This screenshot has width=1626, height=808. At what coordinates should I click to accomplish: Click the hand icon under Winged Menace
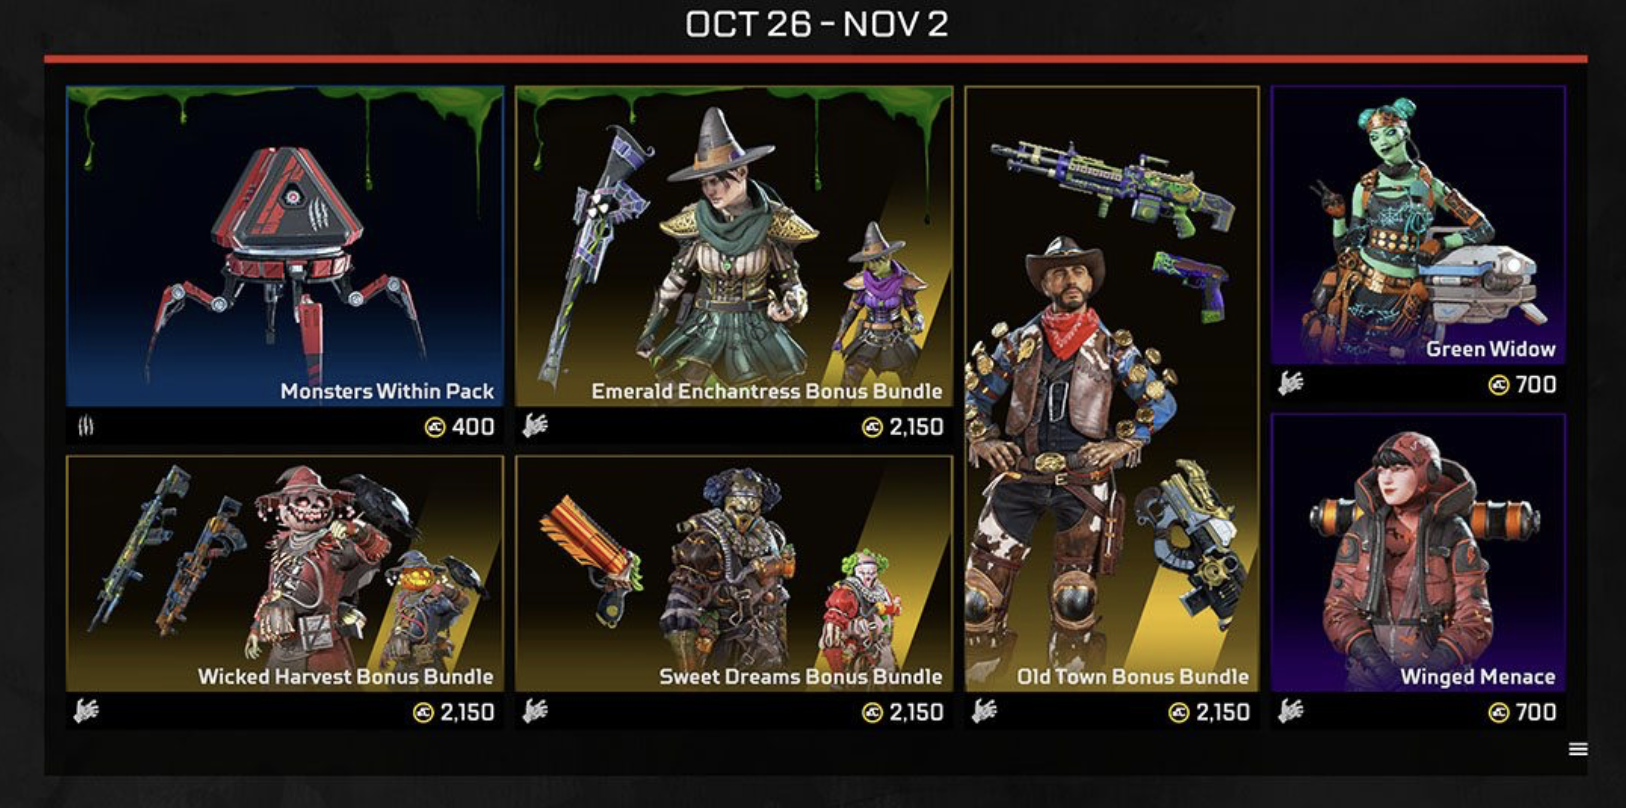(x=1291, y=711)
